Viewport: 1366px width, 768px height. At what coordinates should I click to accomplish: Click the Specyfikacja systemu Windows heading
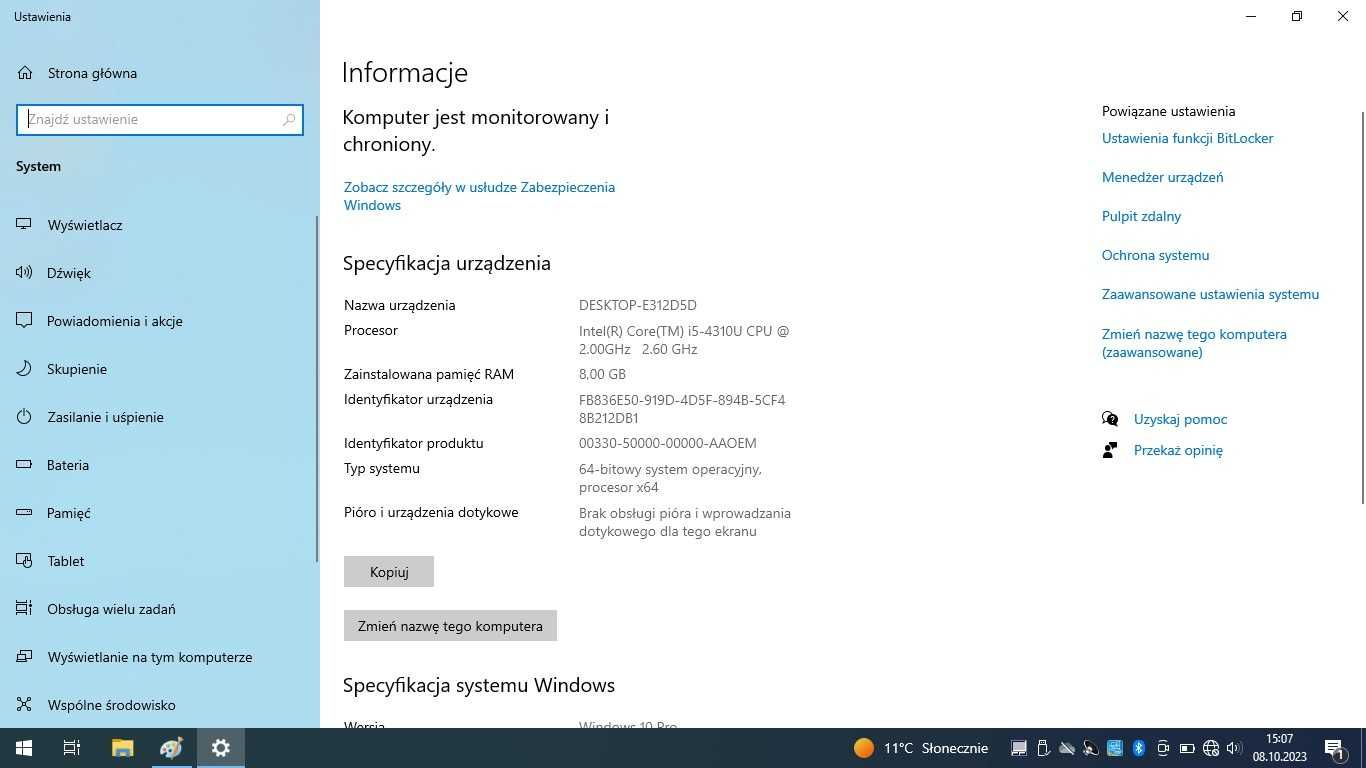pos(479,685)
